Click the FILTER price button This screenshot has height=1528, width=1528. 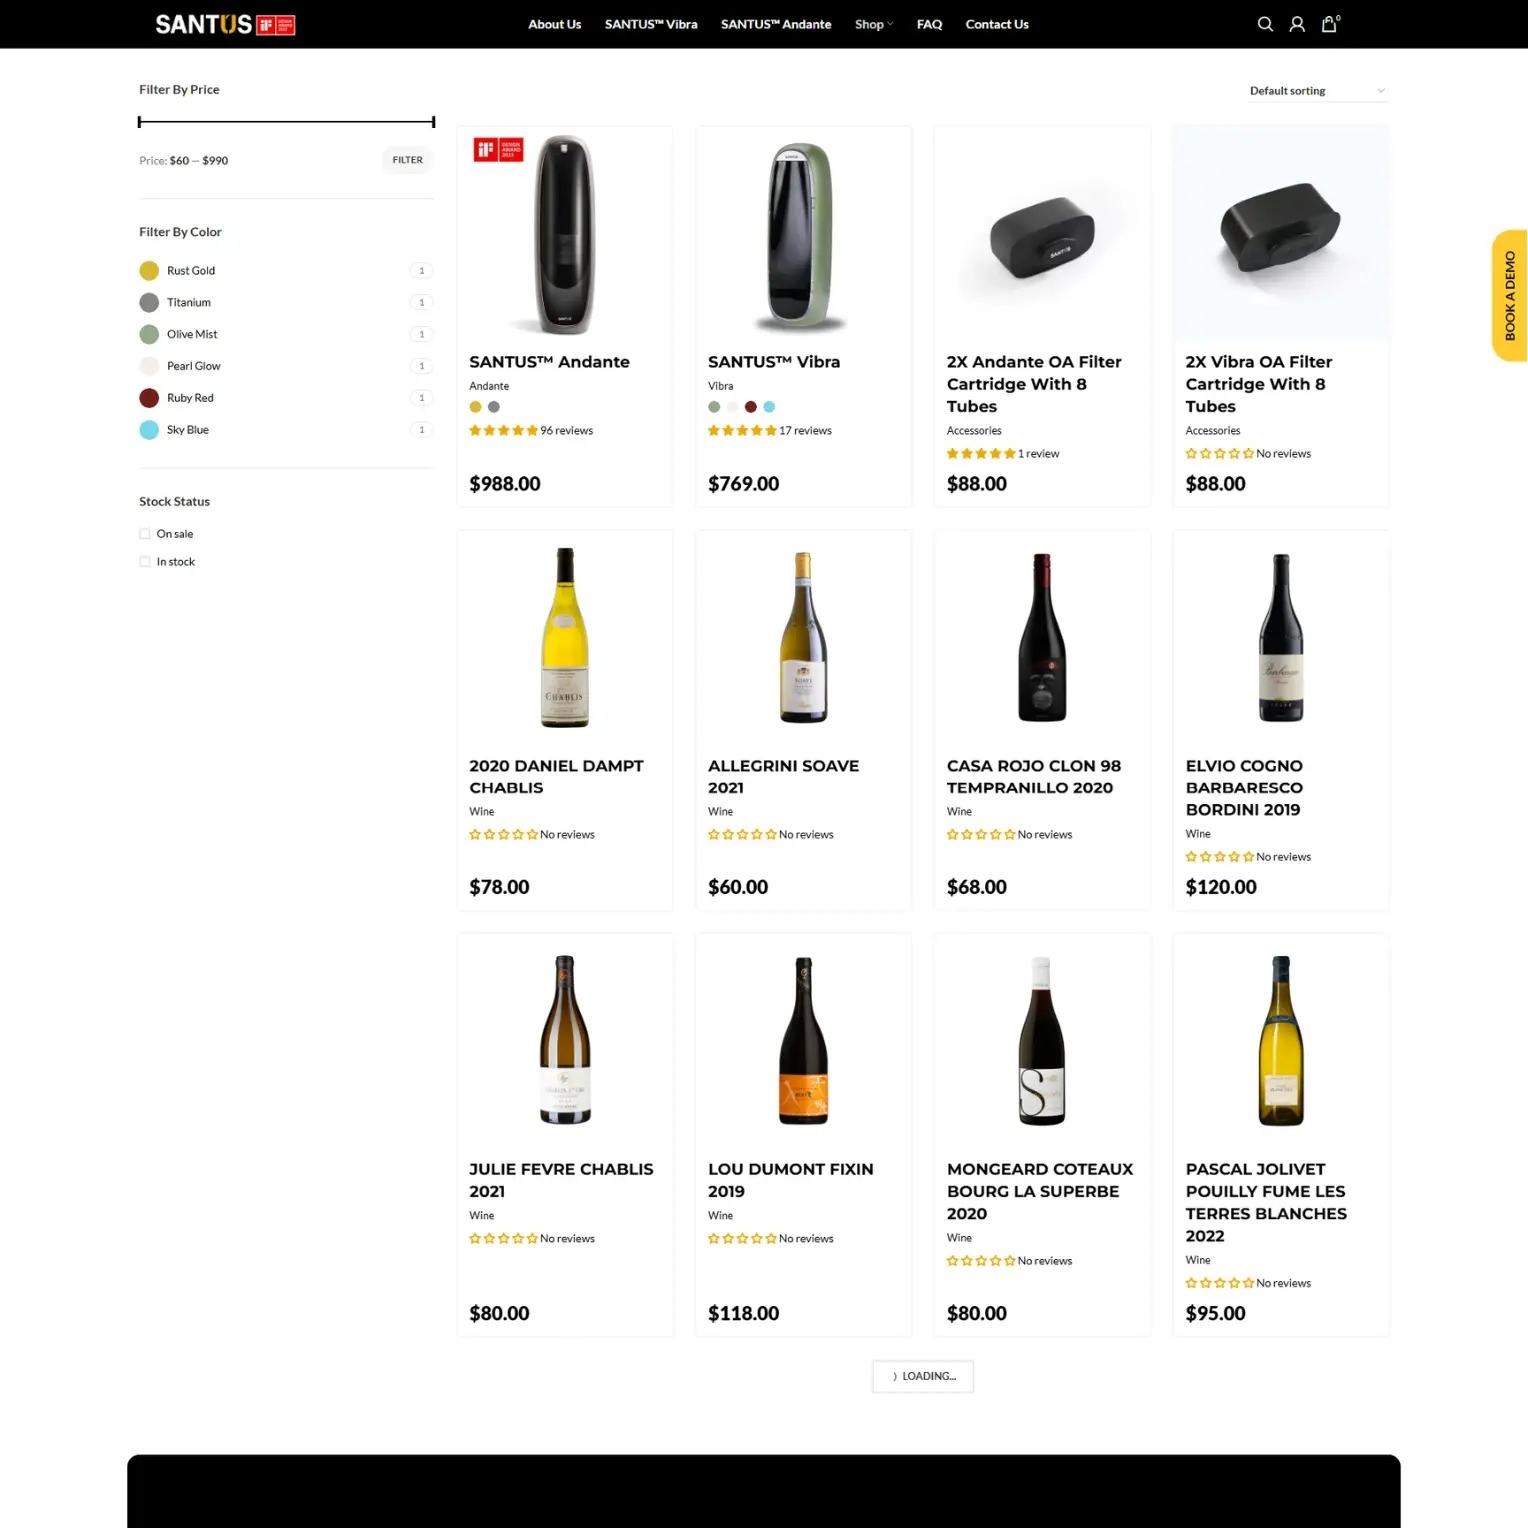click(407, 160)
